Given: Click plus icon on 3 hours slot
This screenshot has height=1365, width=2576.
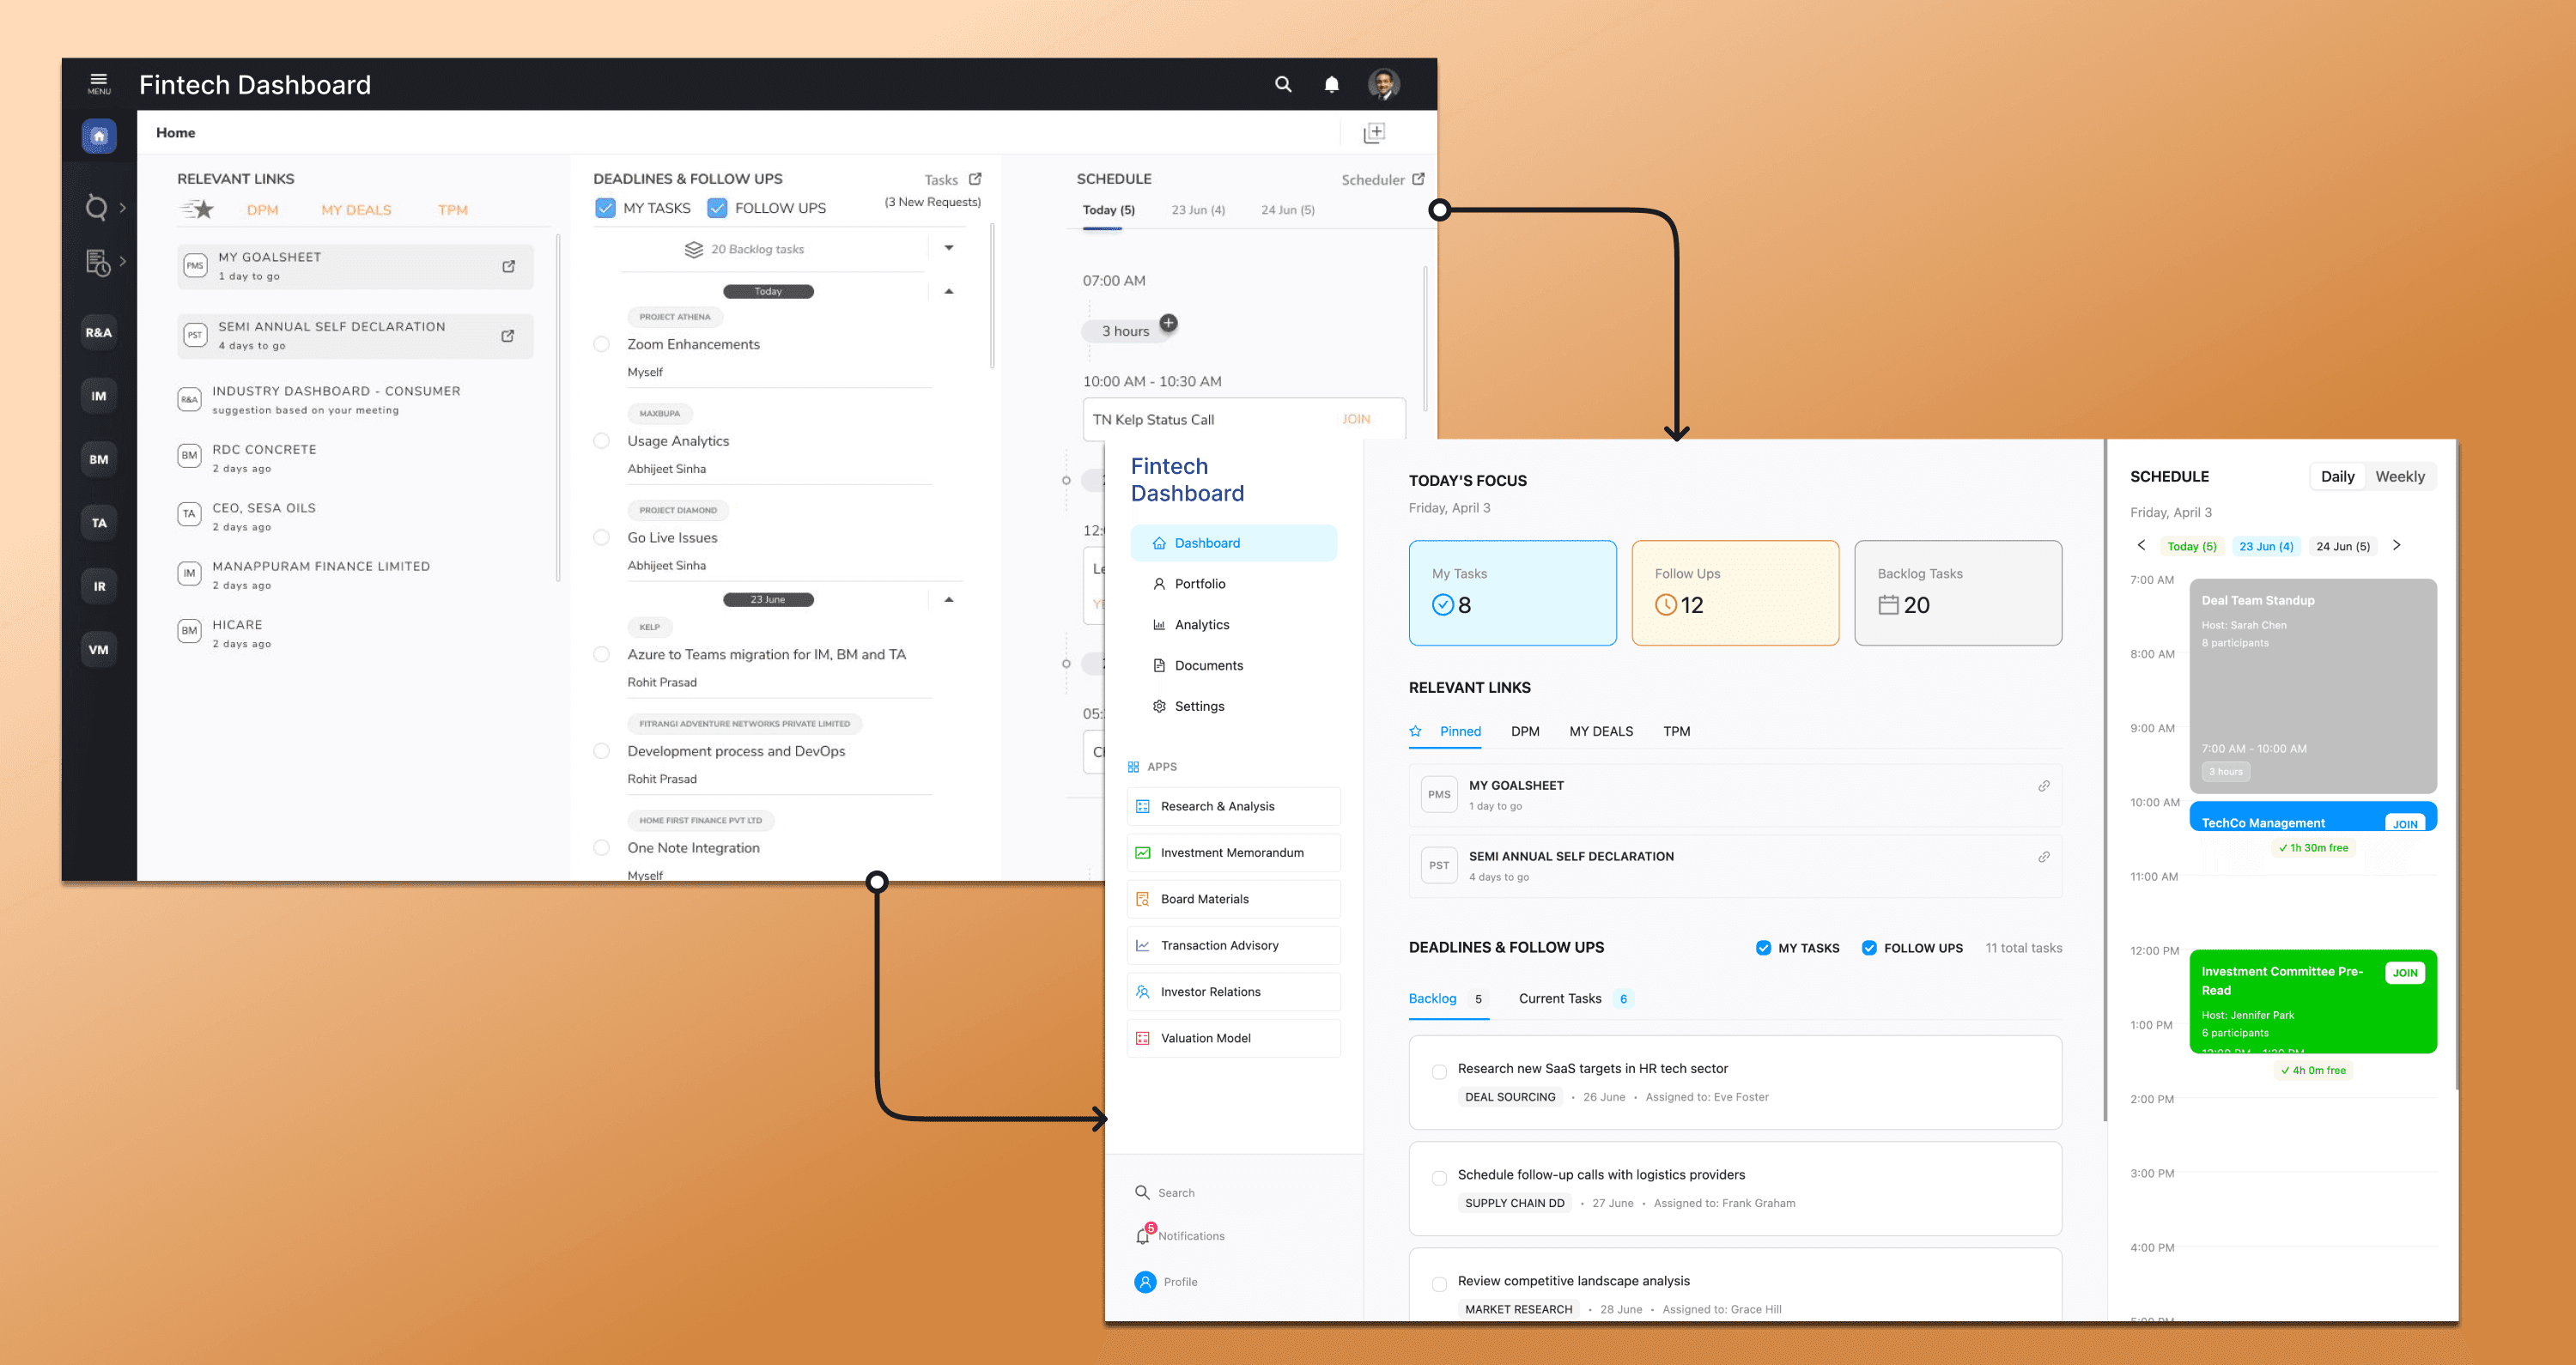Looking at the screenshot, I should pyautogui.click(x=1168, y=323).
